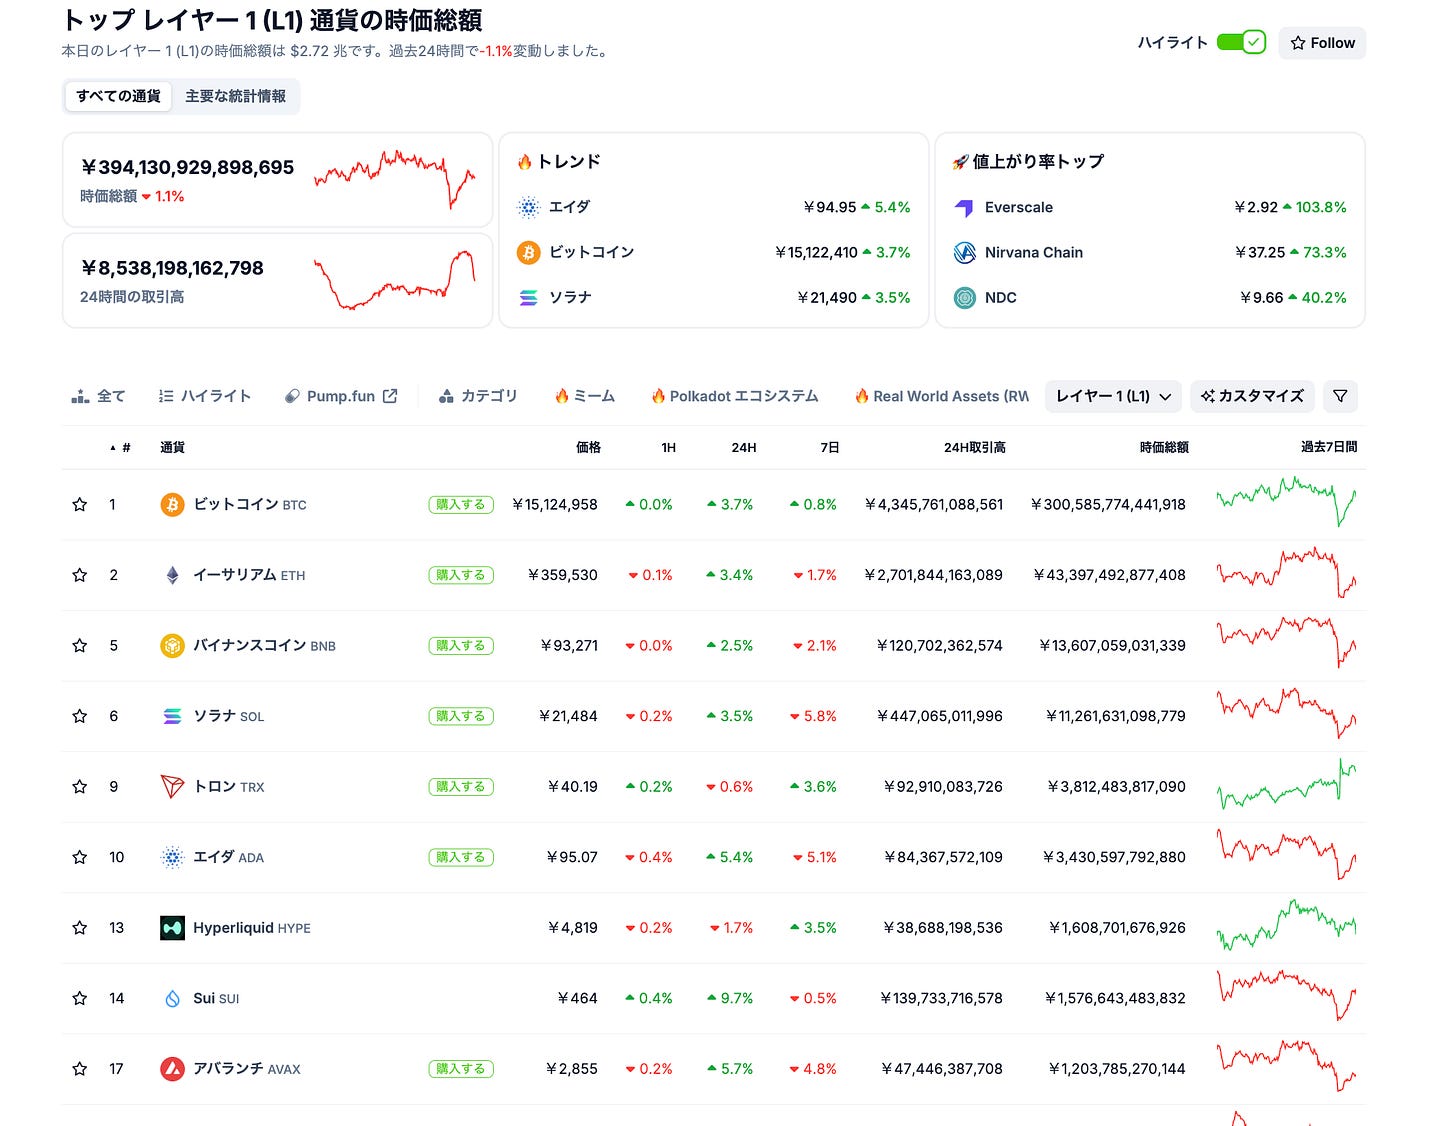The image size is (1456, 1126).
Task: Favorite Hyperliquid with its star icon
Action: click(80, 928)
